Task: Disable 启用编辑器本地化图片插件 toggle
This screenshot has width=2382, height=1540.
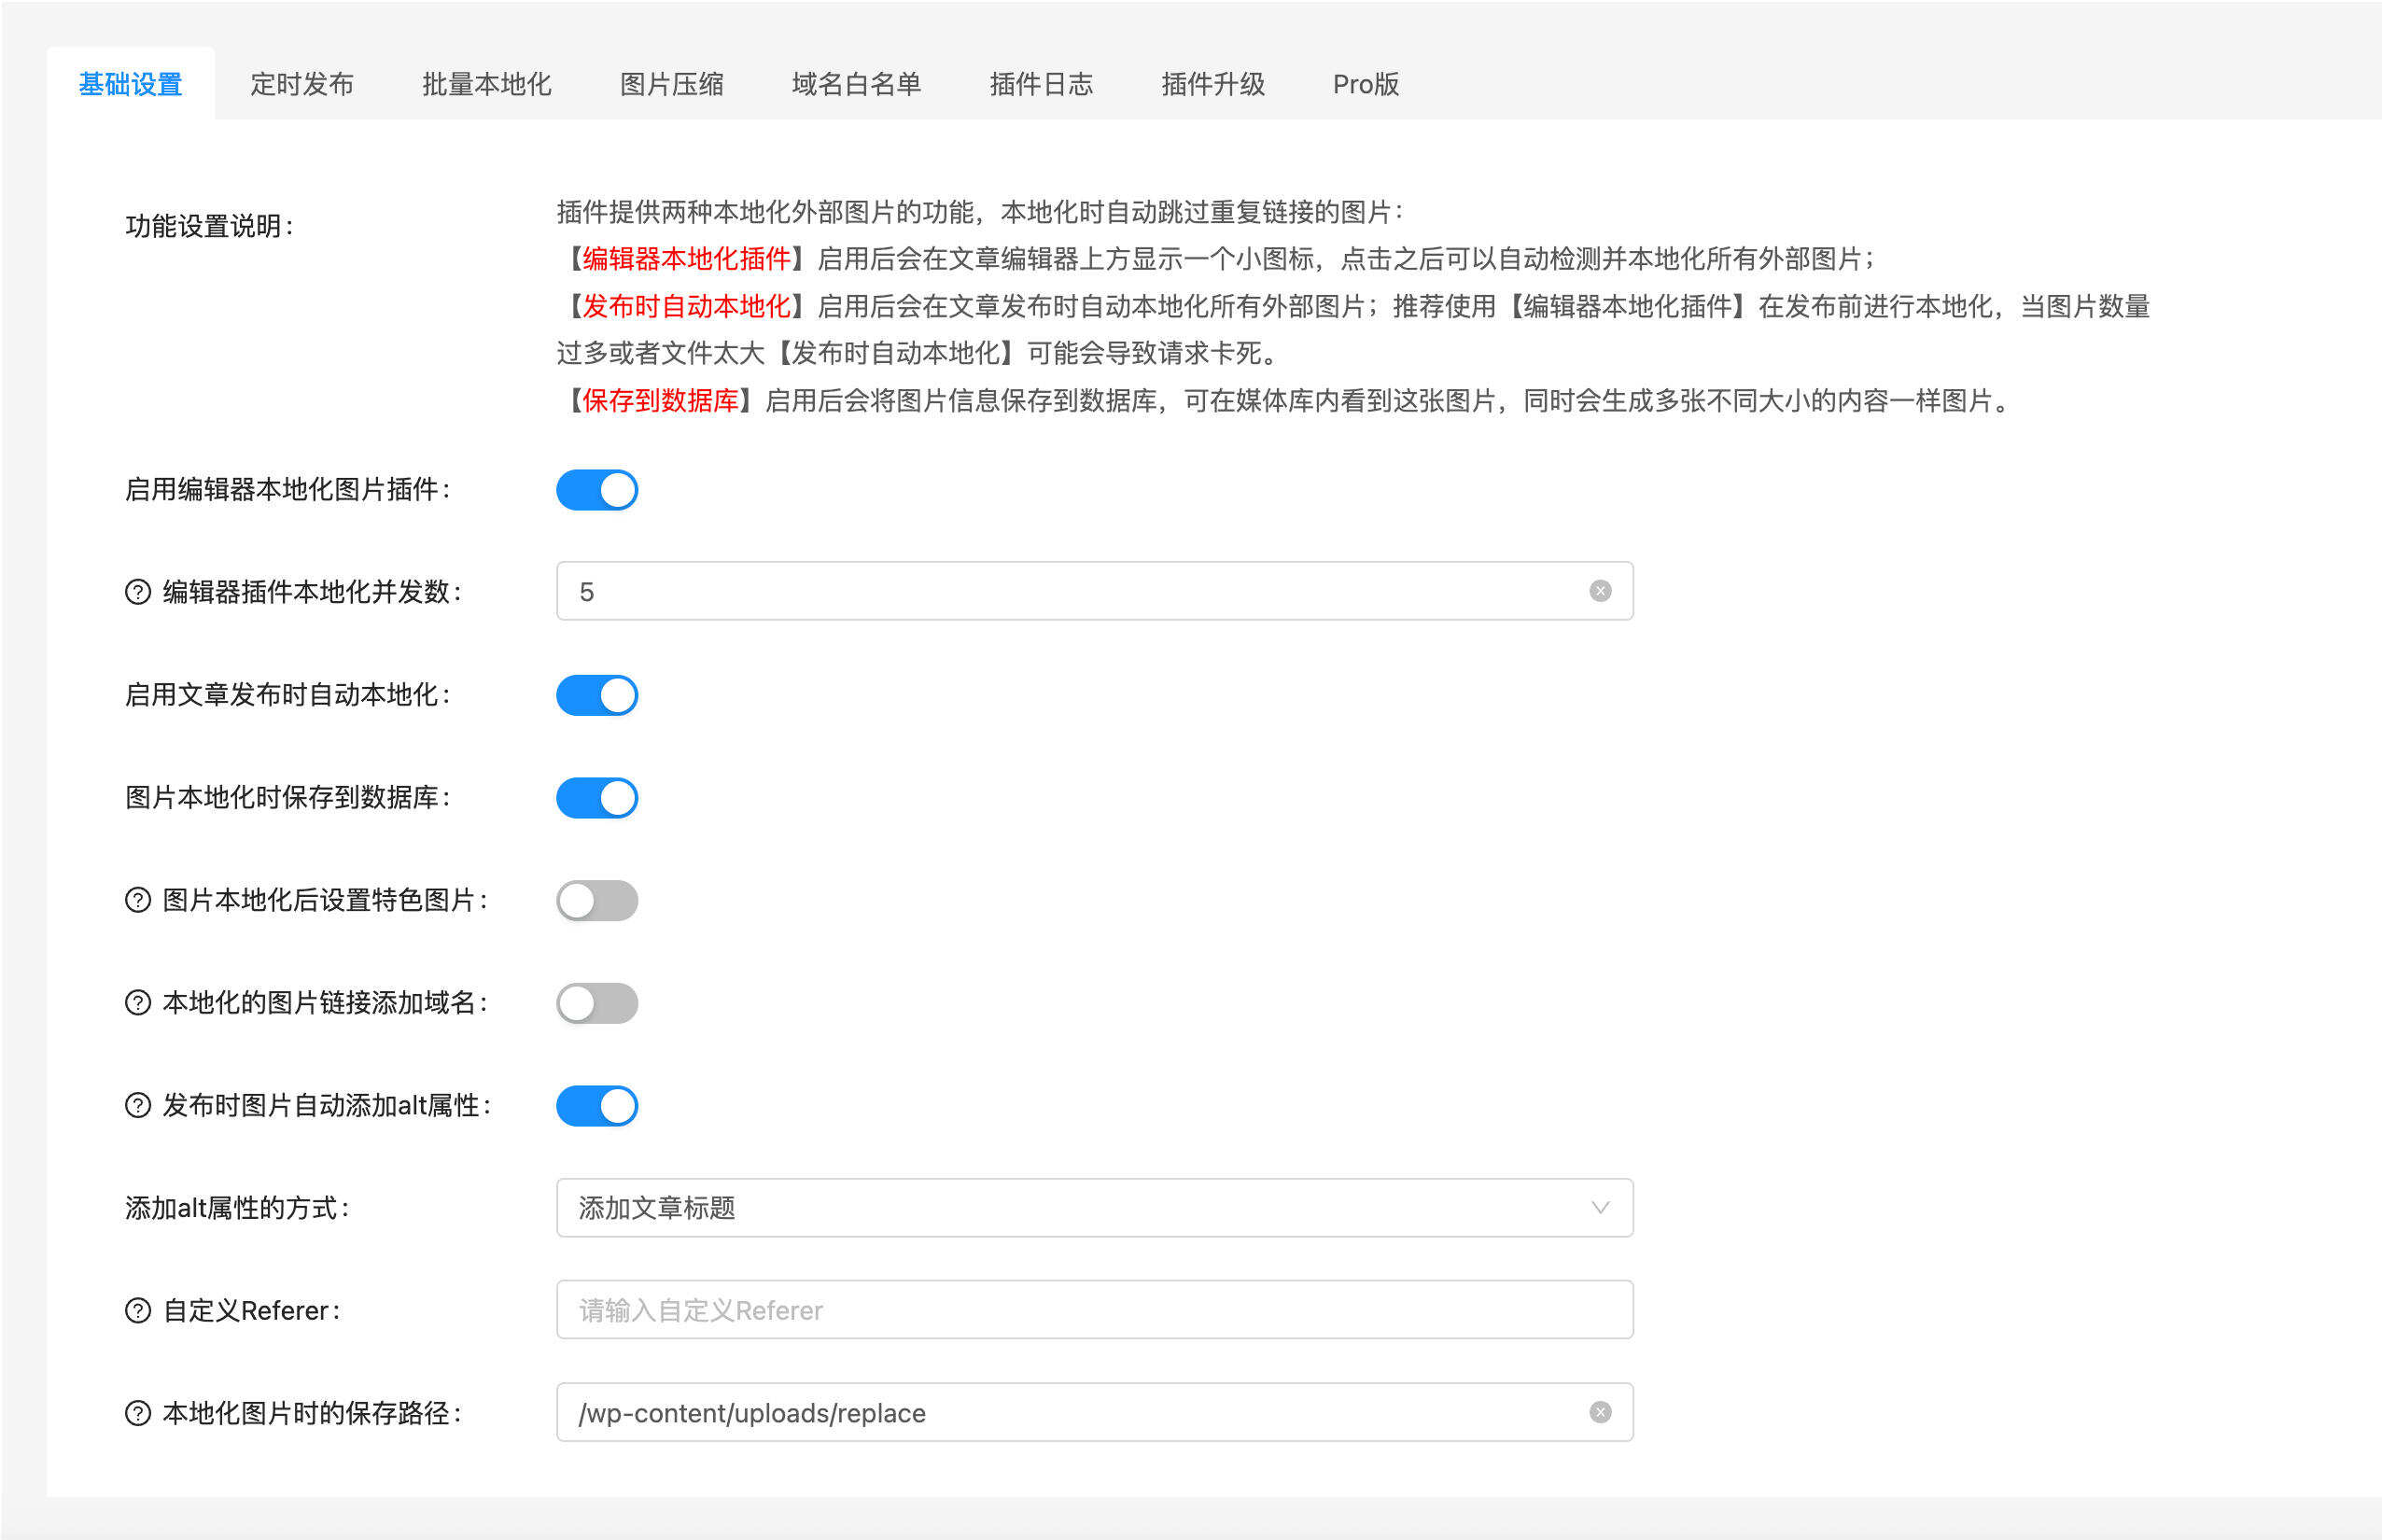Action: point(597,490)
